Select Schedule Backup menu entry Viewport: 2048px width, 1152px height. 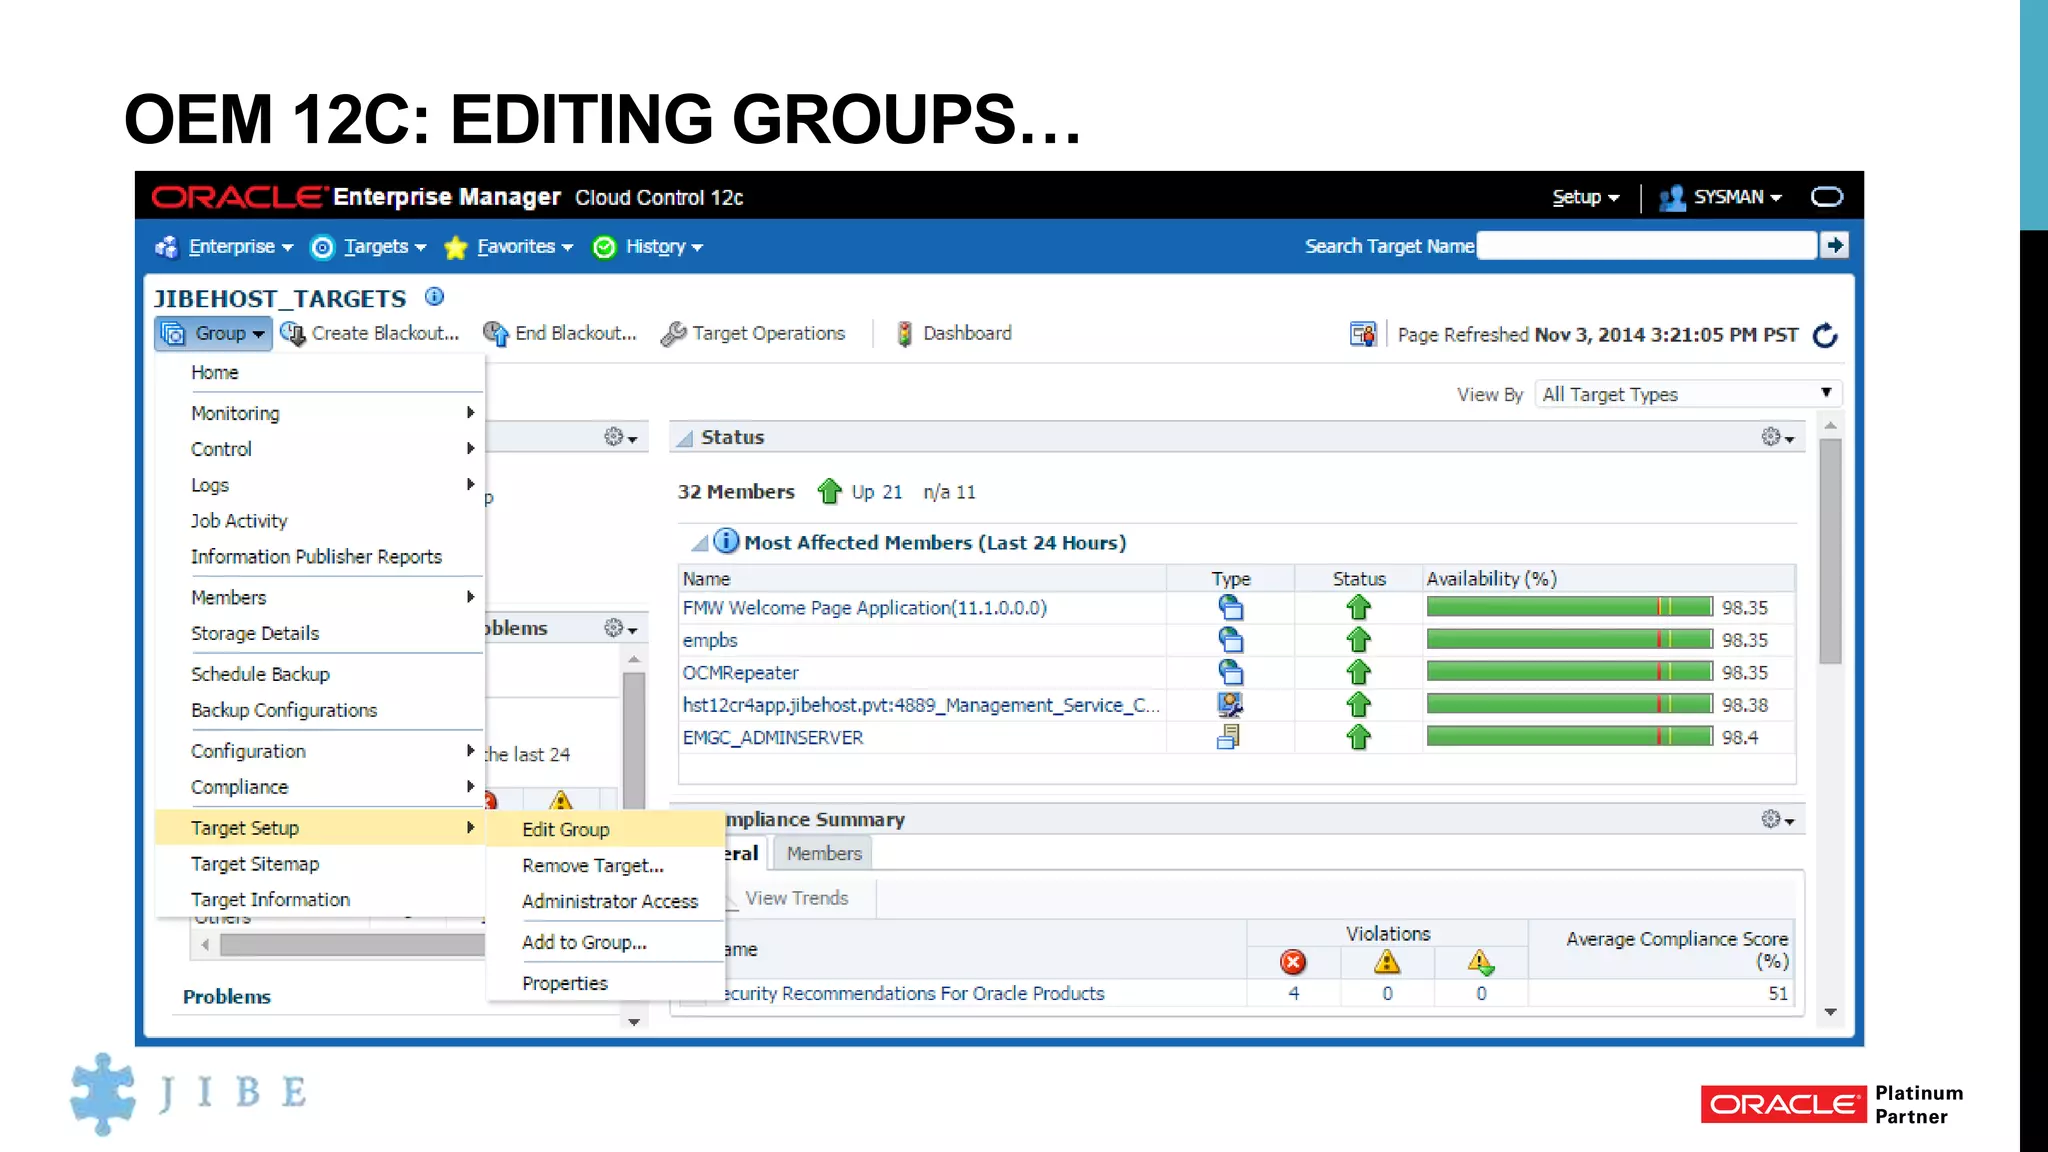pyautogui.click(x=320, y=674)
